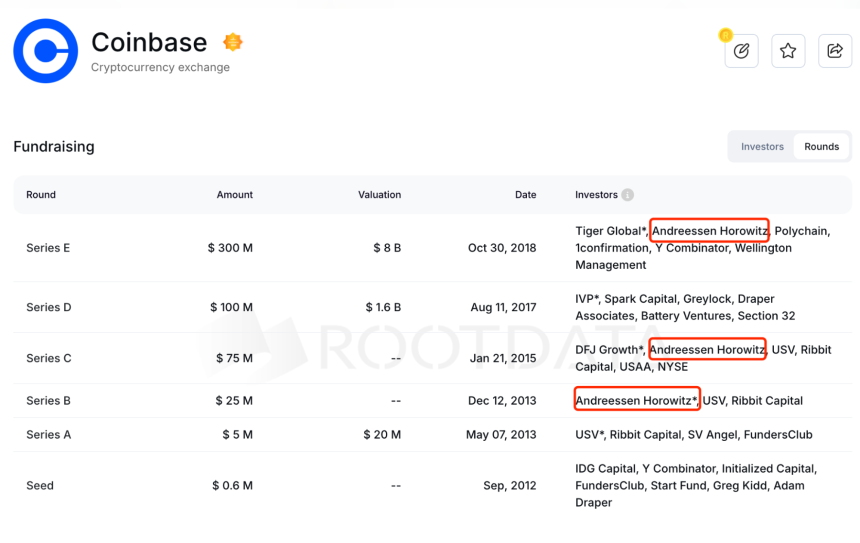Click the $ 25 M amount
Screen dimensions: 860x543
(x=234, y=400)
